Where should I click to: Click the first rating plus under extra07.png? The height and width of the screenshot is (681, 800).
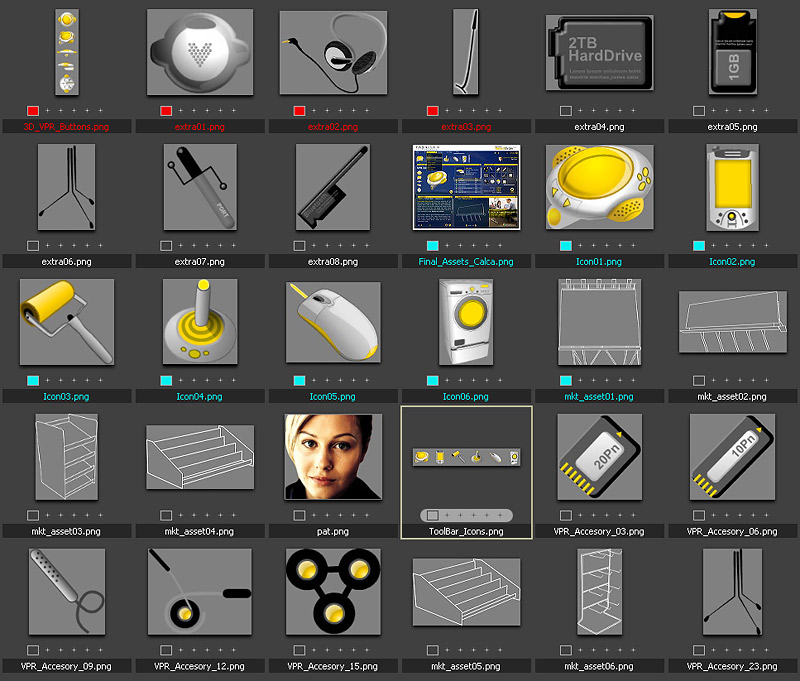(x=181, y=245)
